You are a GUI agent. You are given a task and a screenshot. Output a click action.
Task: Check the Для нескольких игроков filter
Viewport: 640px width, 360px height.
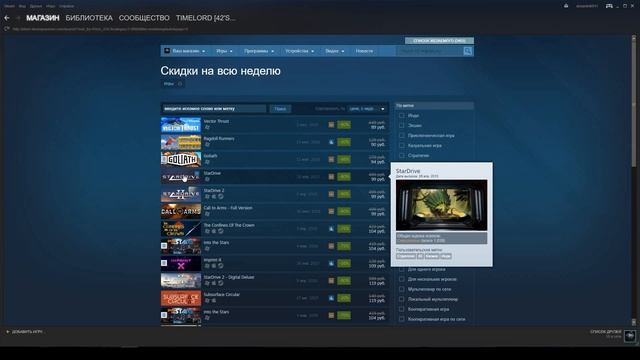[402, 279]
